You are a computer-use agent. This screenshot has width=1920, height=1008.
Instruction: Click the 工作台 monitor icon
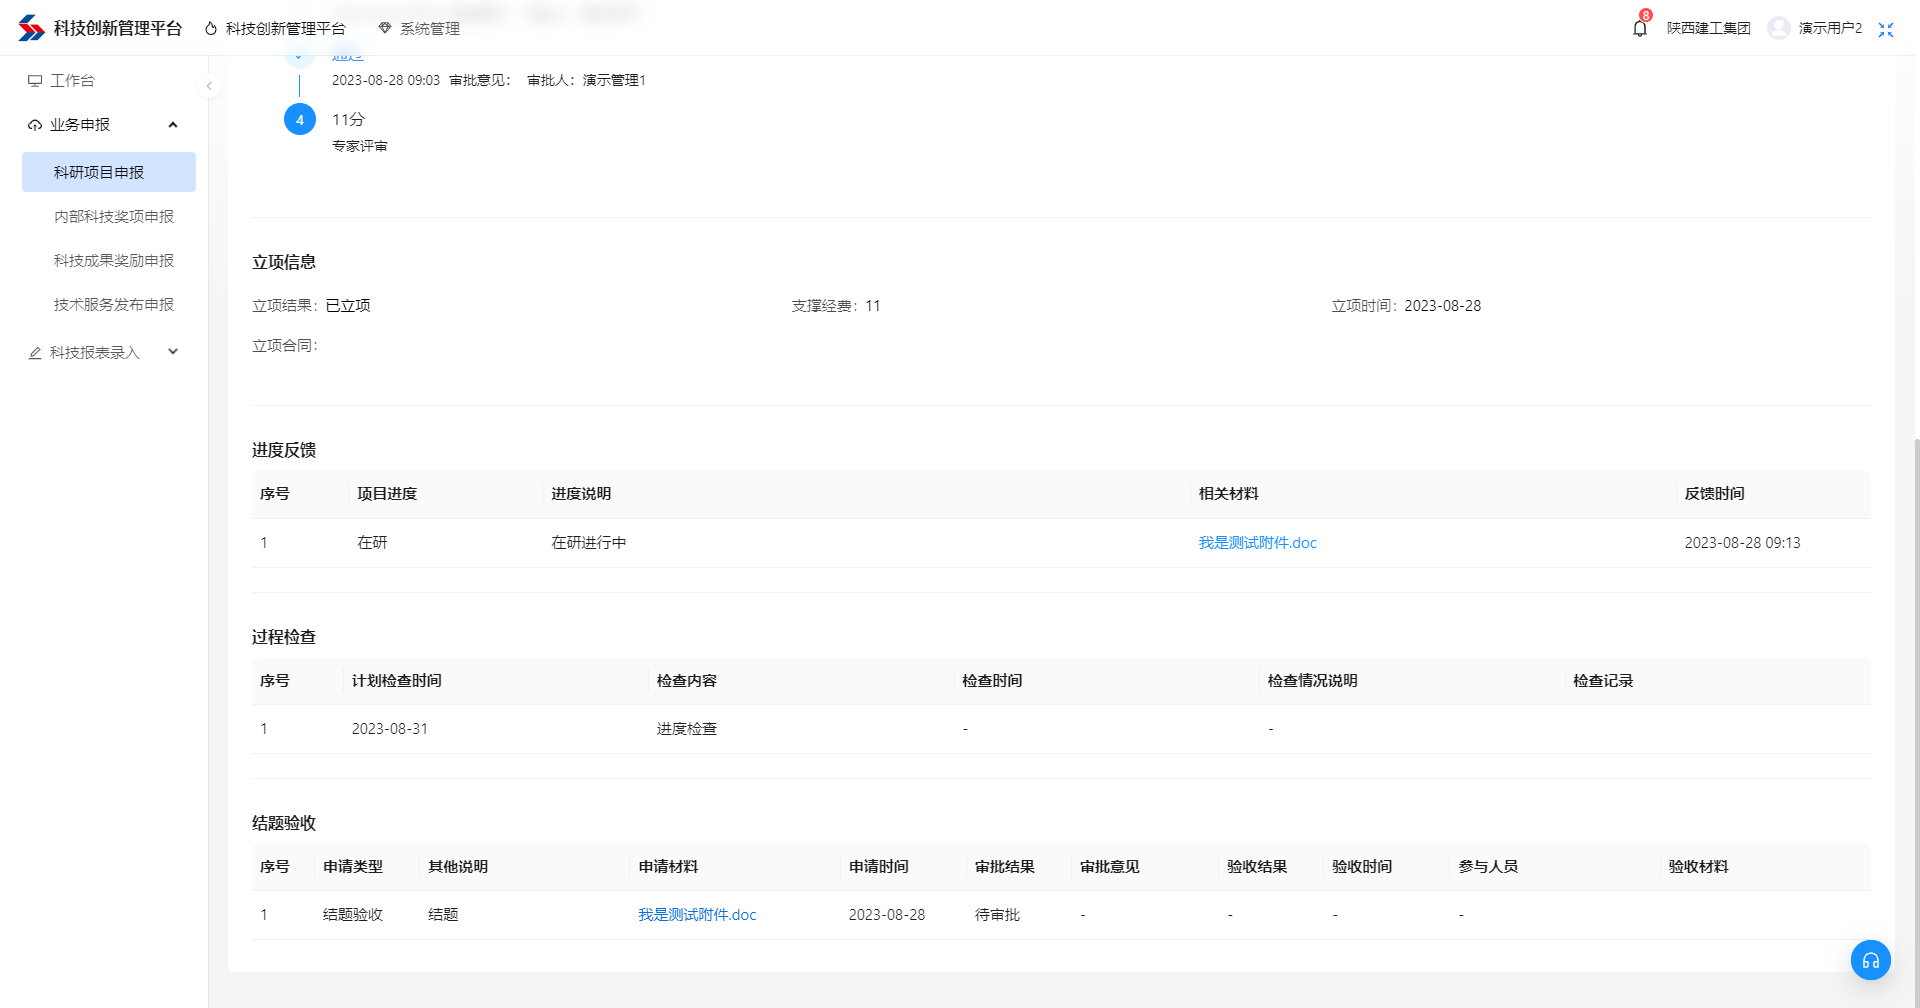coord(35,81)
